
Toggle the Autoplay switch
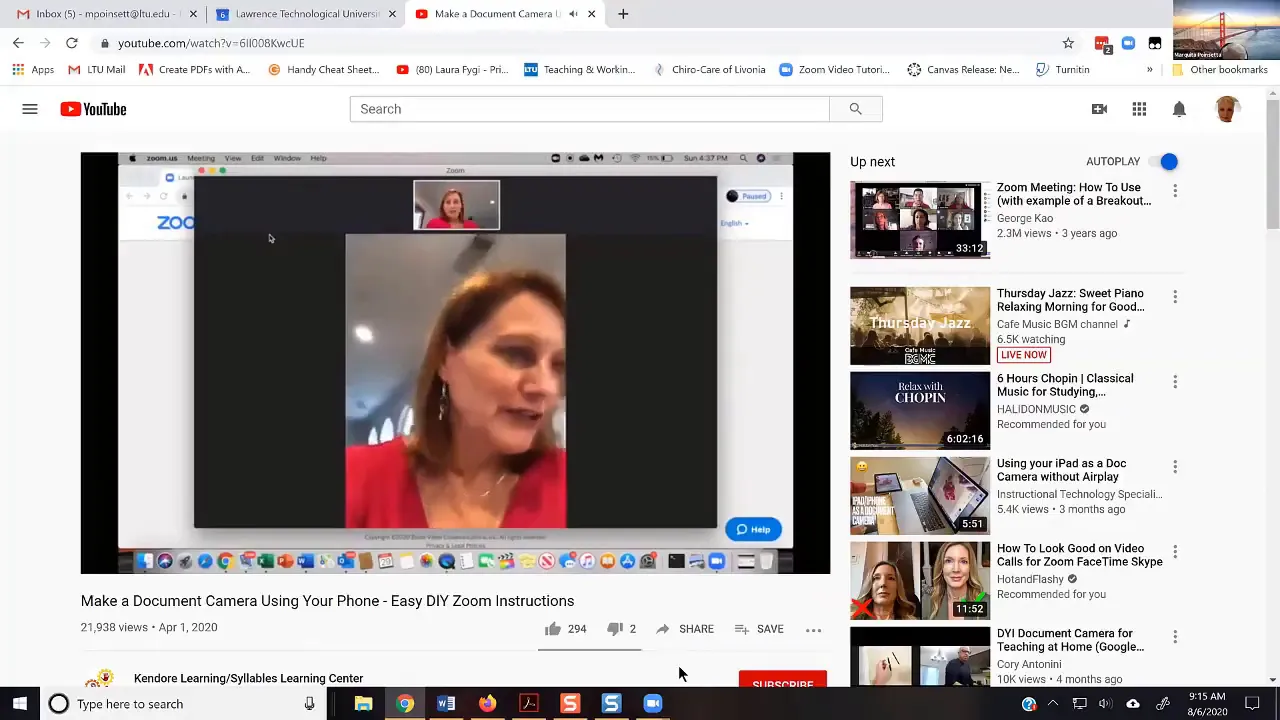click(x=1163, y=162)
